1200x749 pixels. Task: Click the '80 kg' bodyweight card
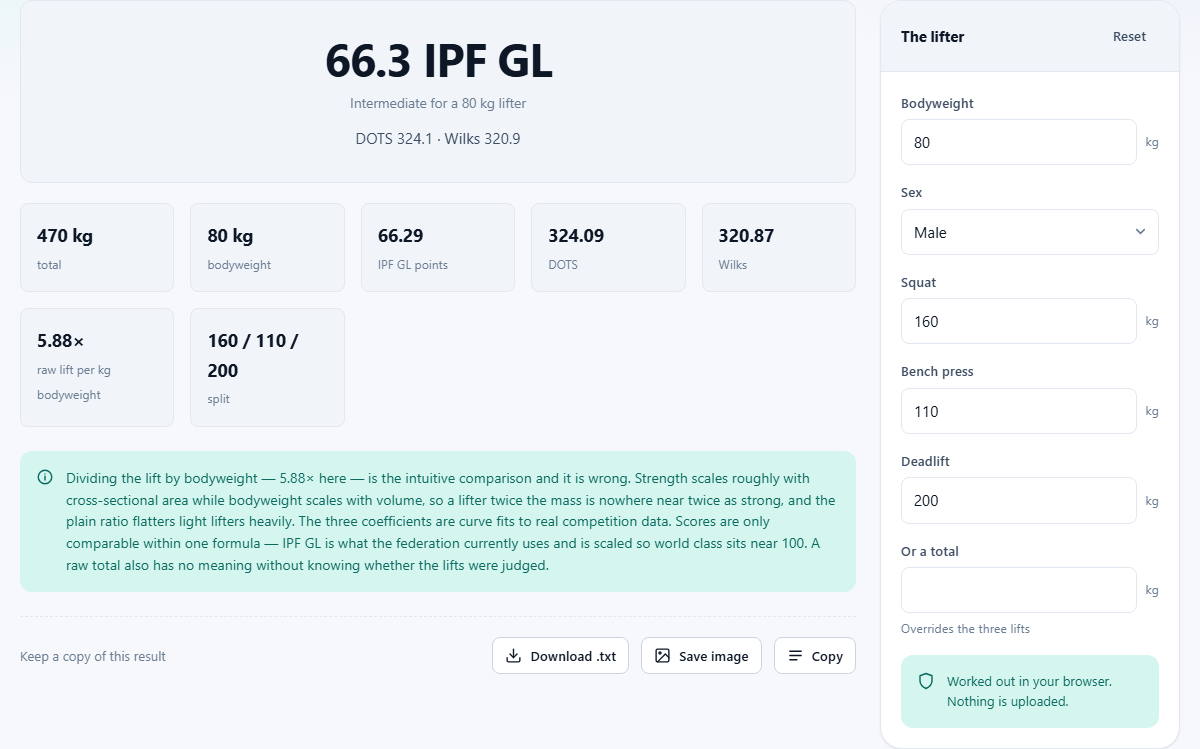pos(267,248)
